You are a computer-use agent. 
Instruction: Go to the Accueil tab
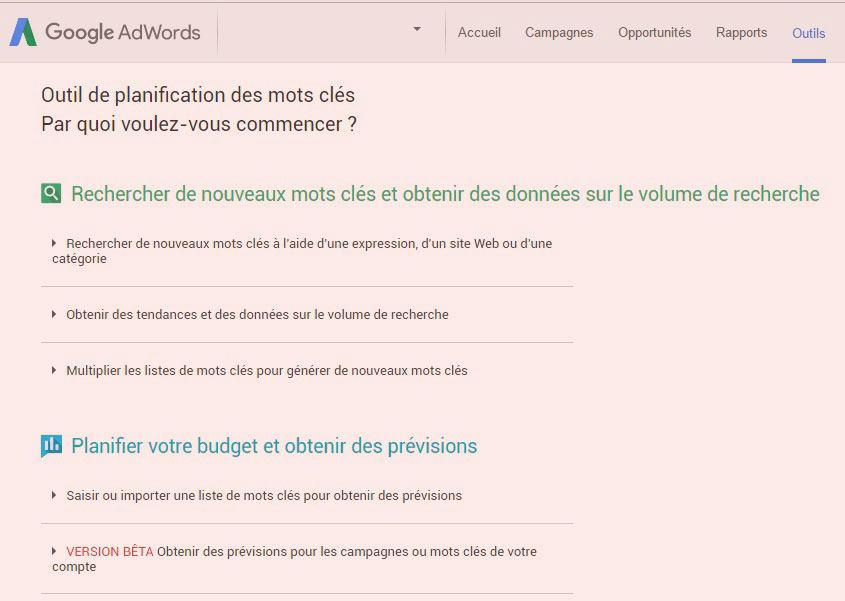pyautogui.click(x=479, y=33)
